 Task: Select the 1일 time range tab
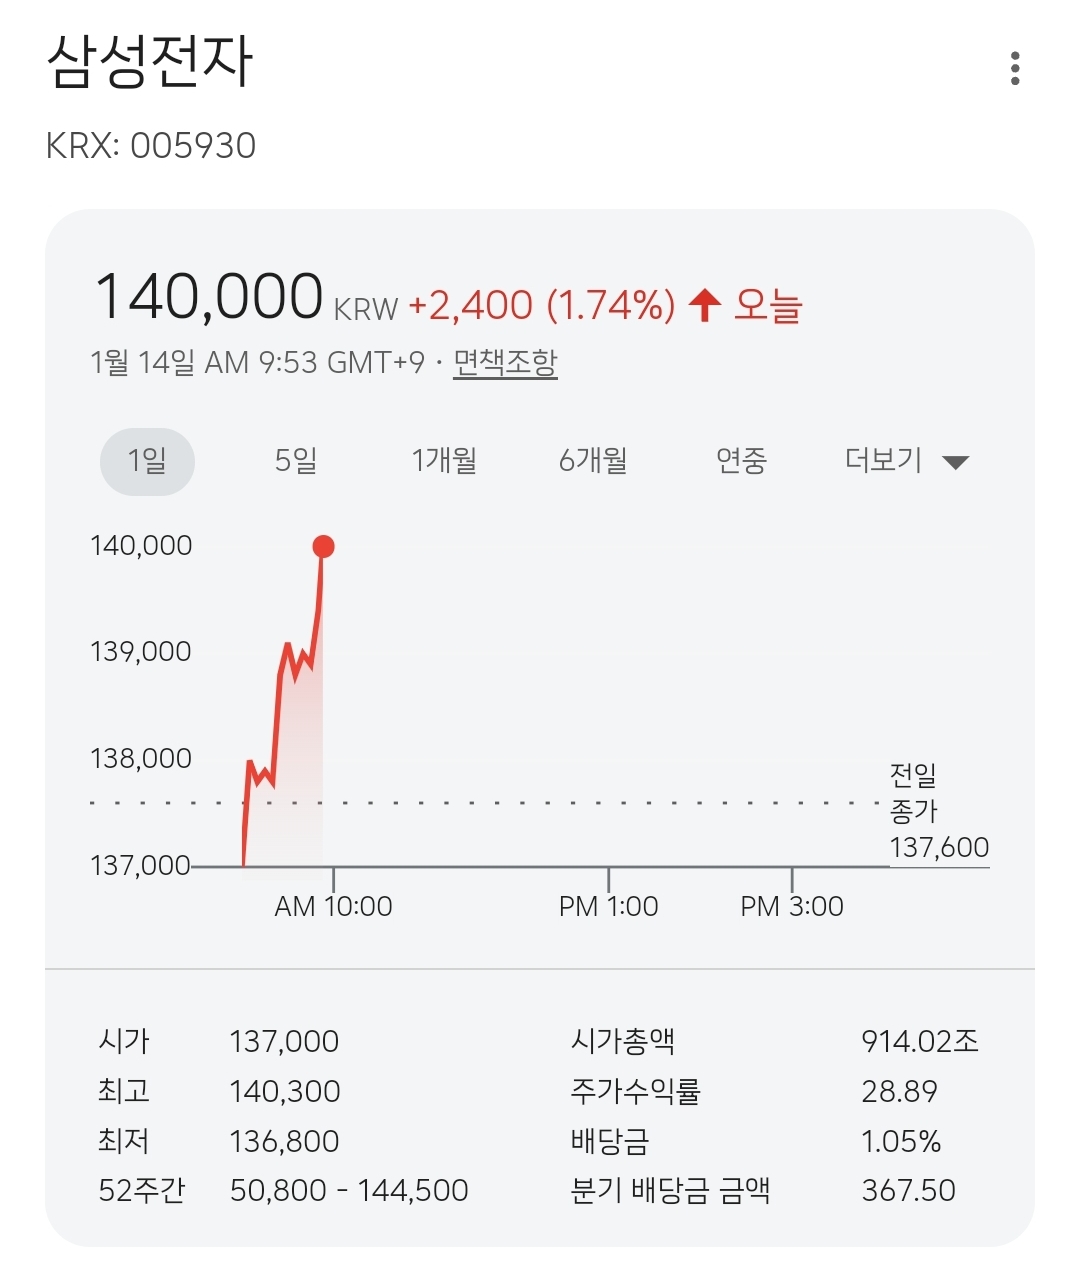click(x=147, y=461)
